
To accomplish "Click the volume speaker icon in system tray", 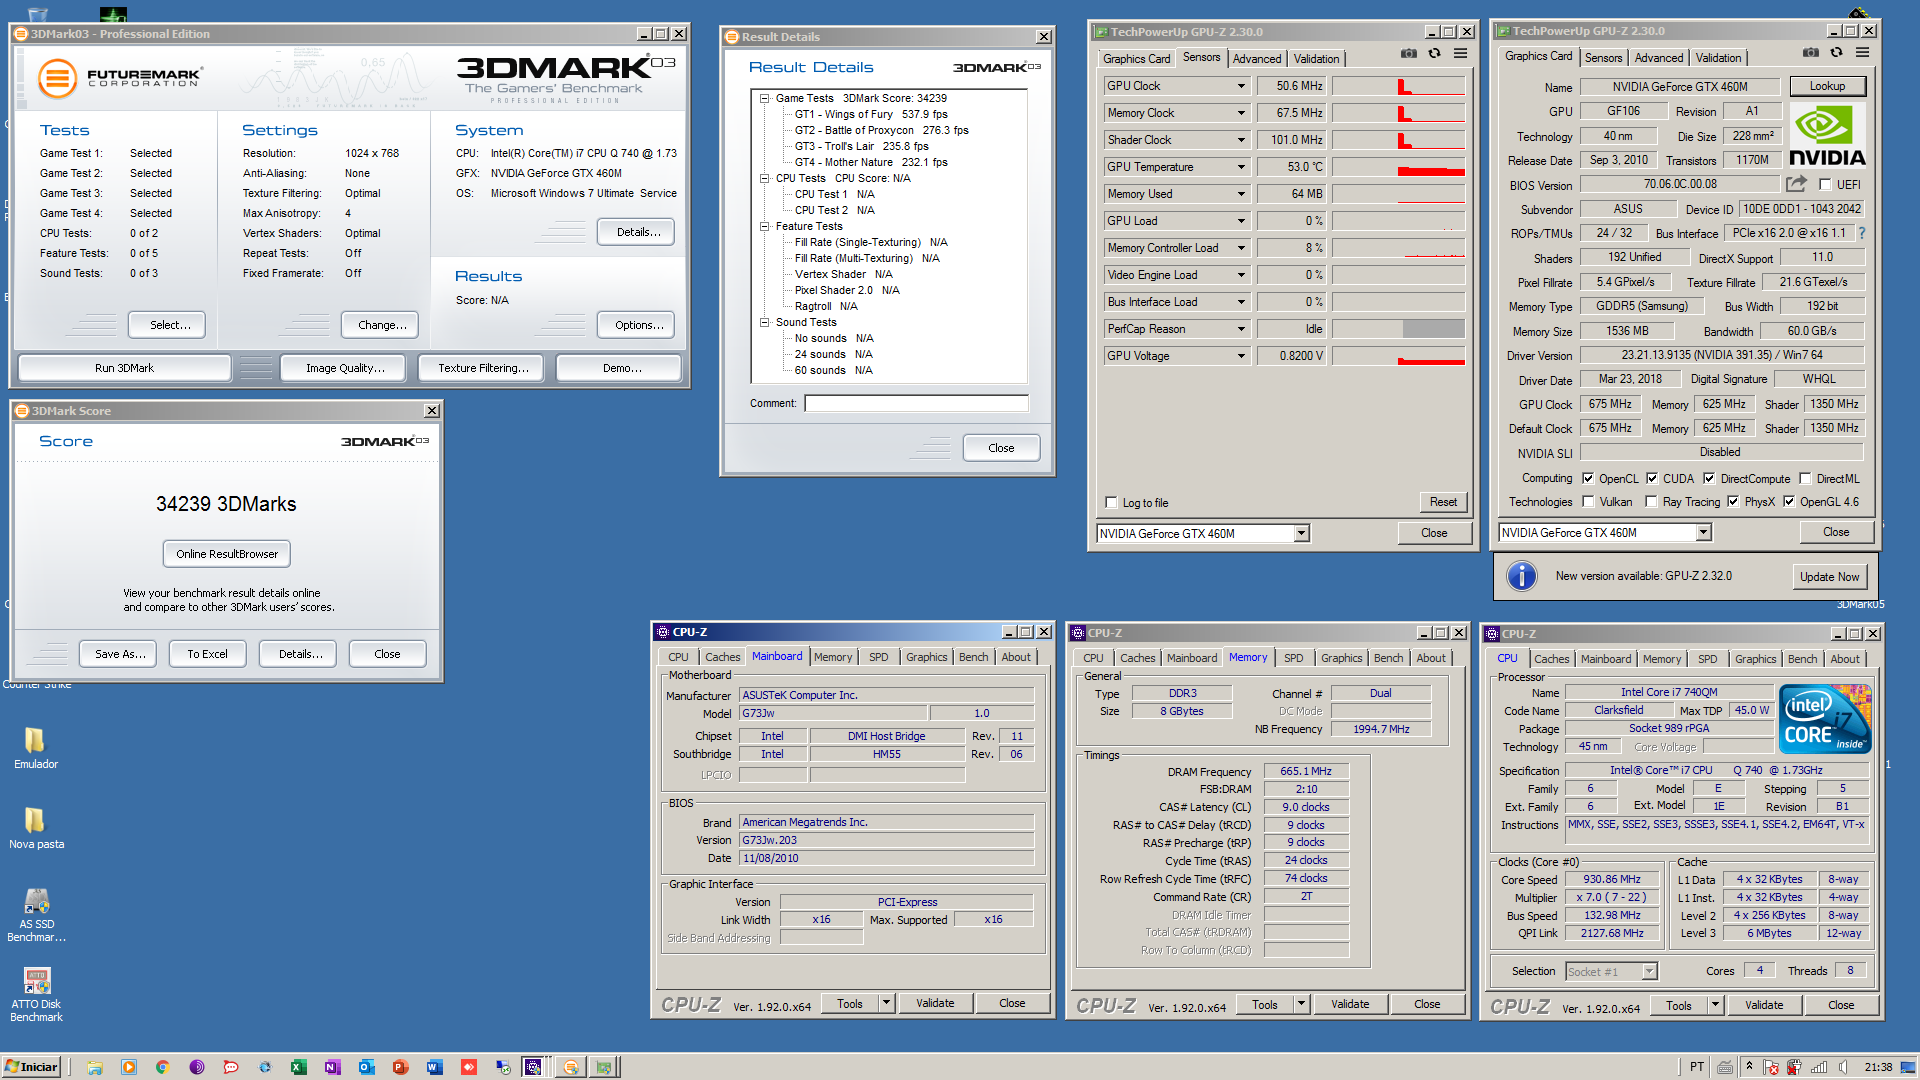I will 1843,1067.
